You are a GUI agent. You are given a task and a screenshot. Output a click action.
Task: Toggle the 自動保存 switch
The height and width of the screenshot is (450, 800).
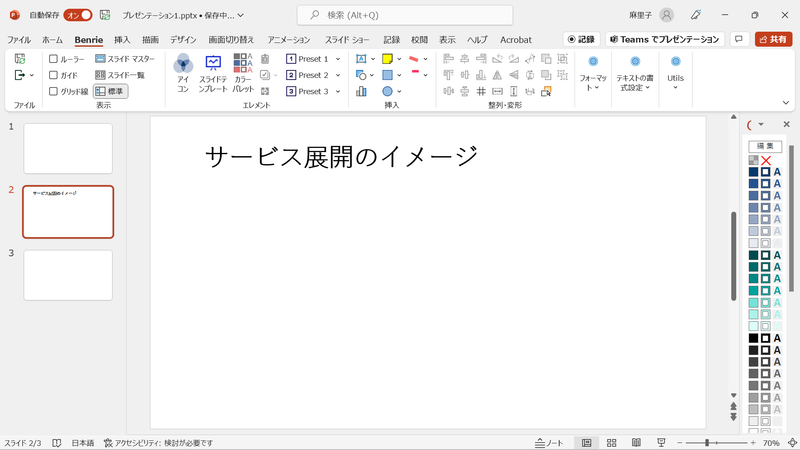[78, 15]
